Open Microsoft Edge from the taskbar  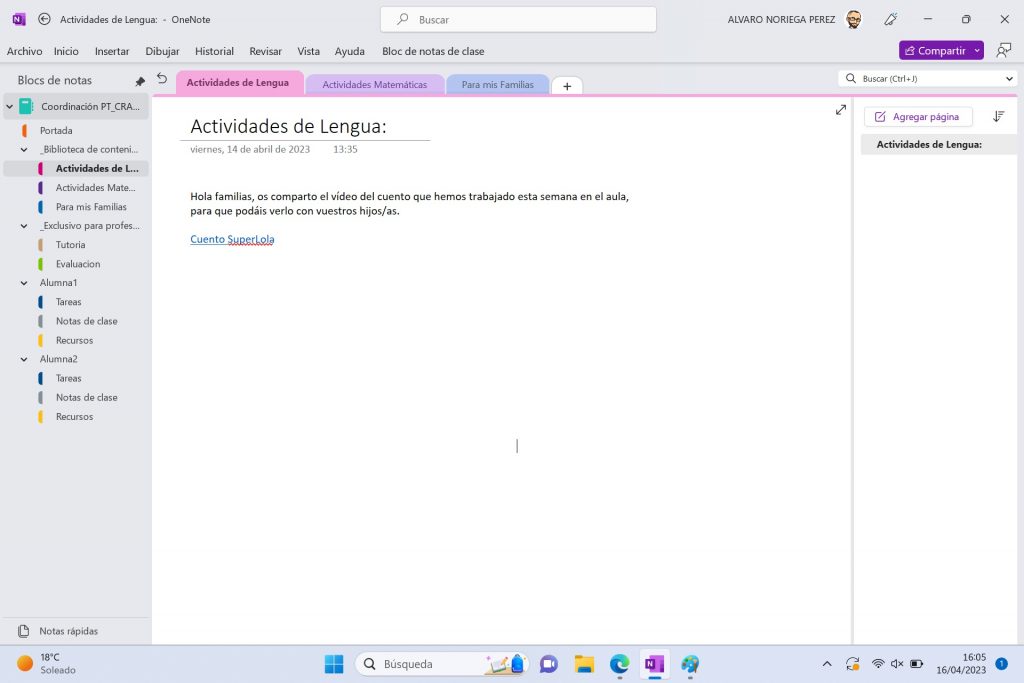click(620, 664)
